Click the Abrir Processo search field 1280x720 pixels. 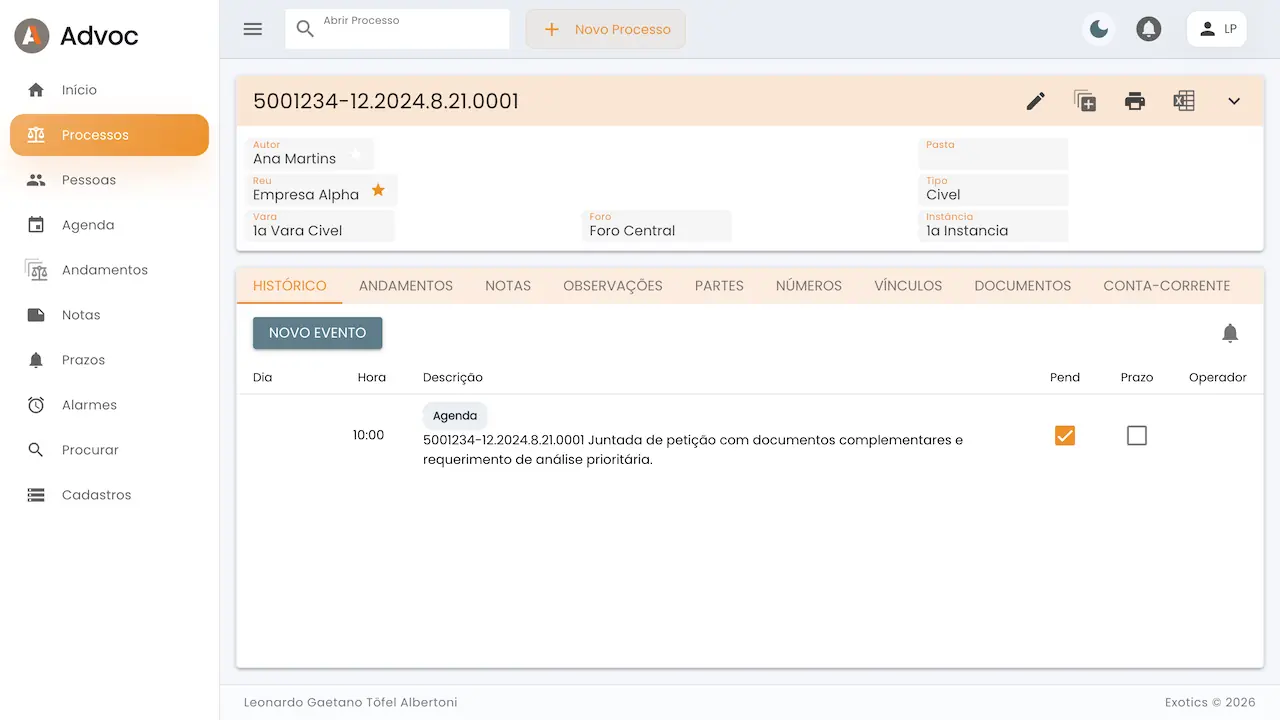click(397, 29)
